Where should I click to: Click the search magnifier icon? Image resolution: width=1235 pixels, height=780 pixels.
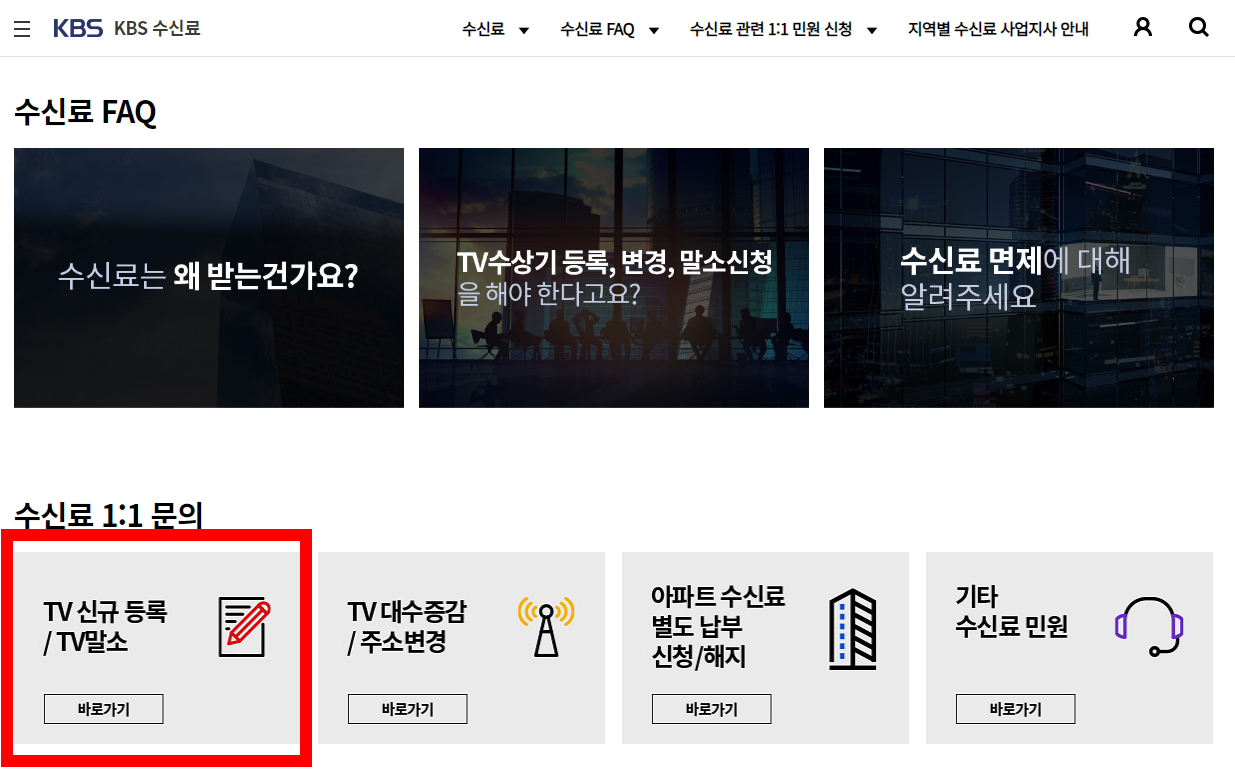click(x=1198, y=27)
